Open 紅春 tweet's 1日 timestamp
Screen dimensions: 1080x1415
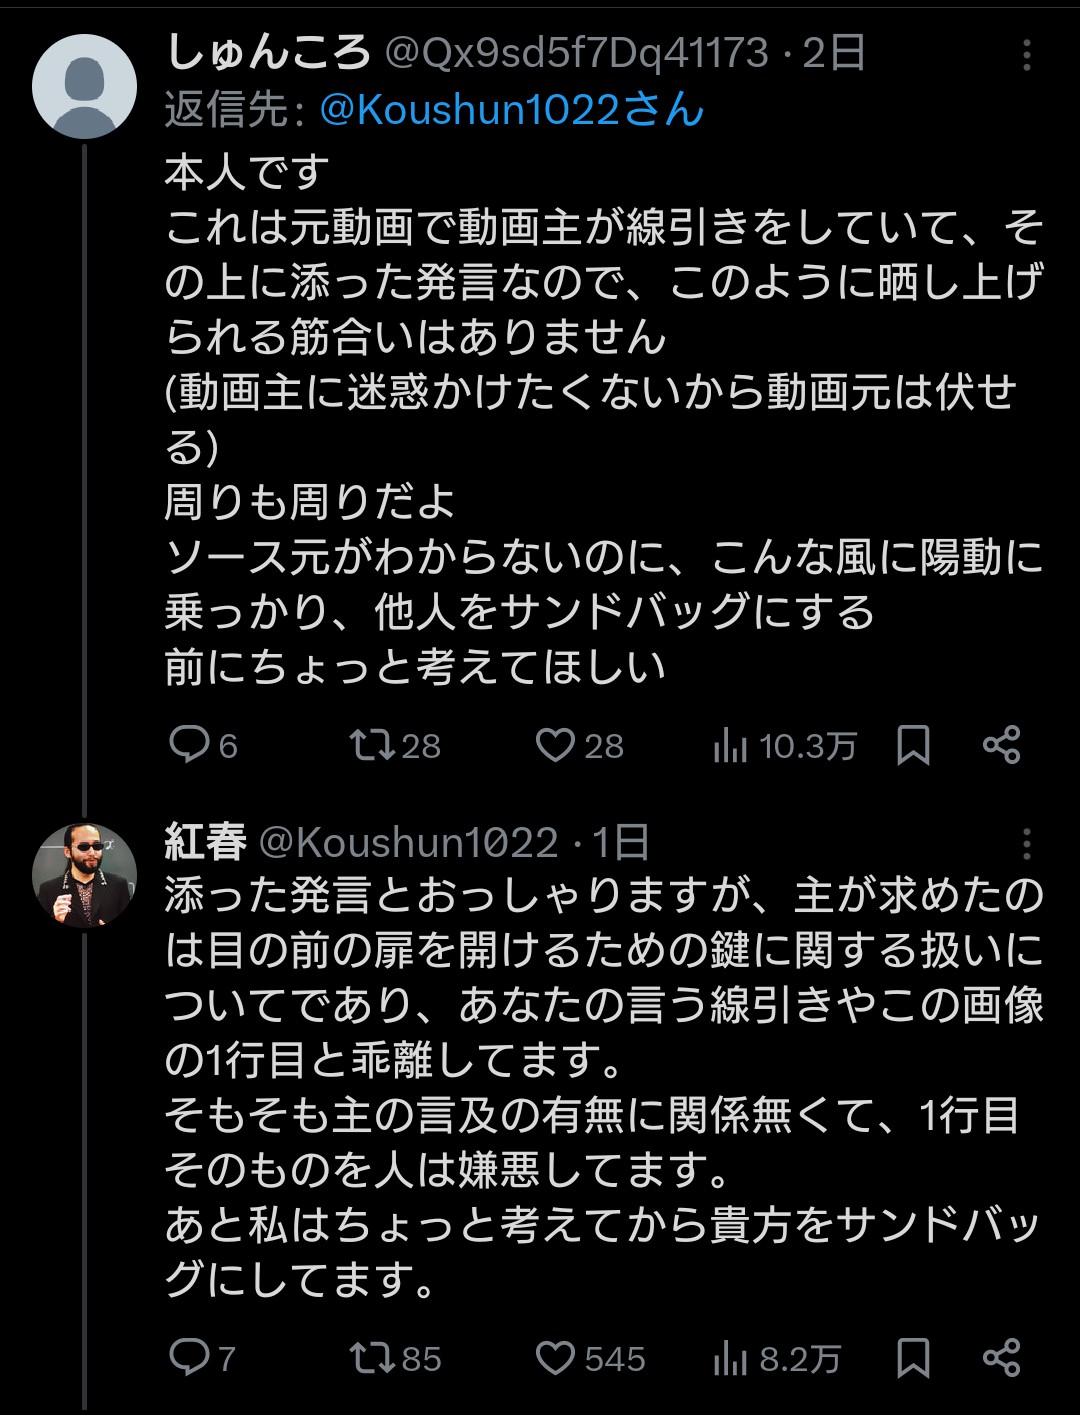coord(622,843)
